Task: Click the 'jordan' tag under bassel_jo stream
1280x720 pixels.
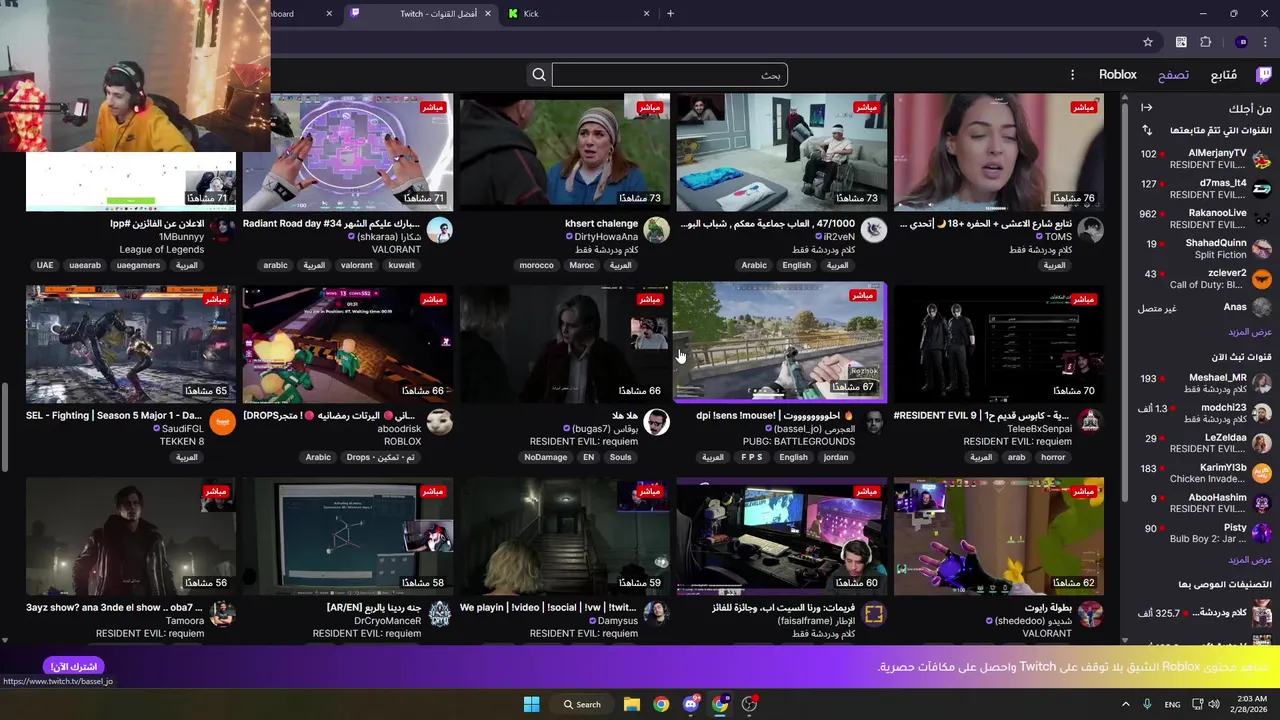Action: point(836,457)
